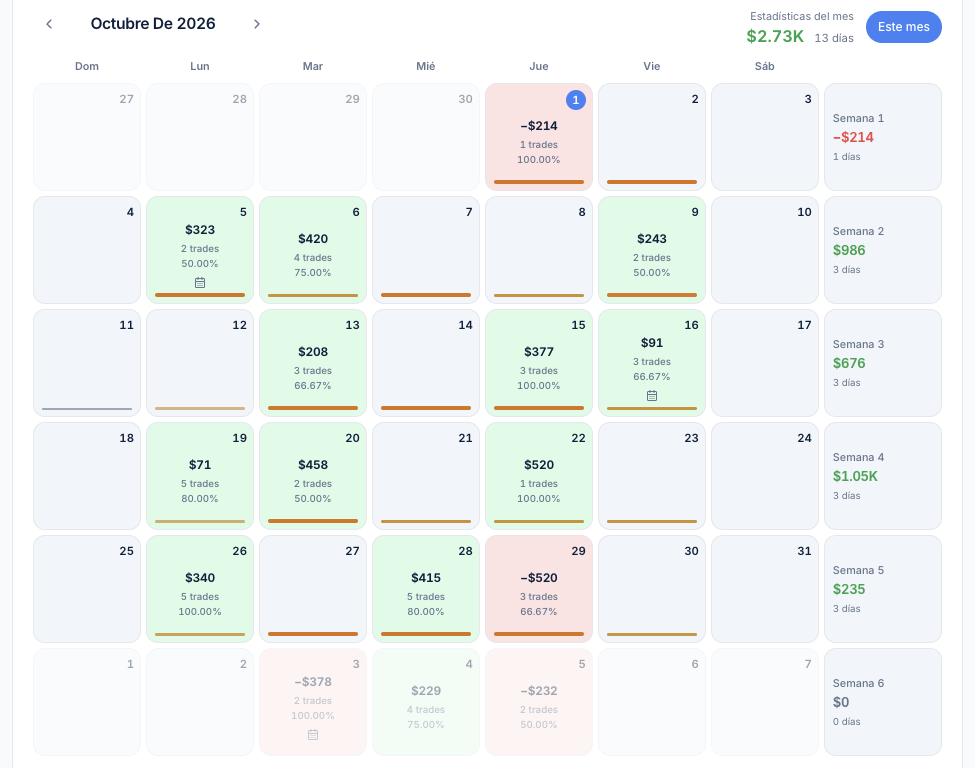This screenshot has width=975, height=768.
Task: Select empty day October 14
Action: pyautogui.click(x=426, y=363)
